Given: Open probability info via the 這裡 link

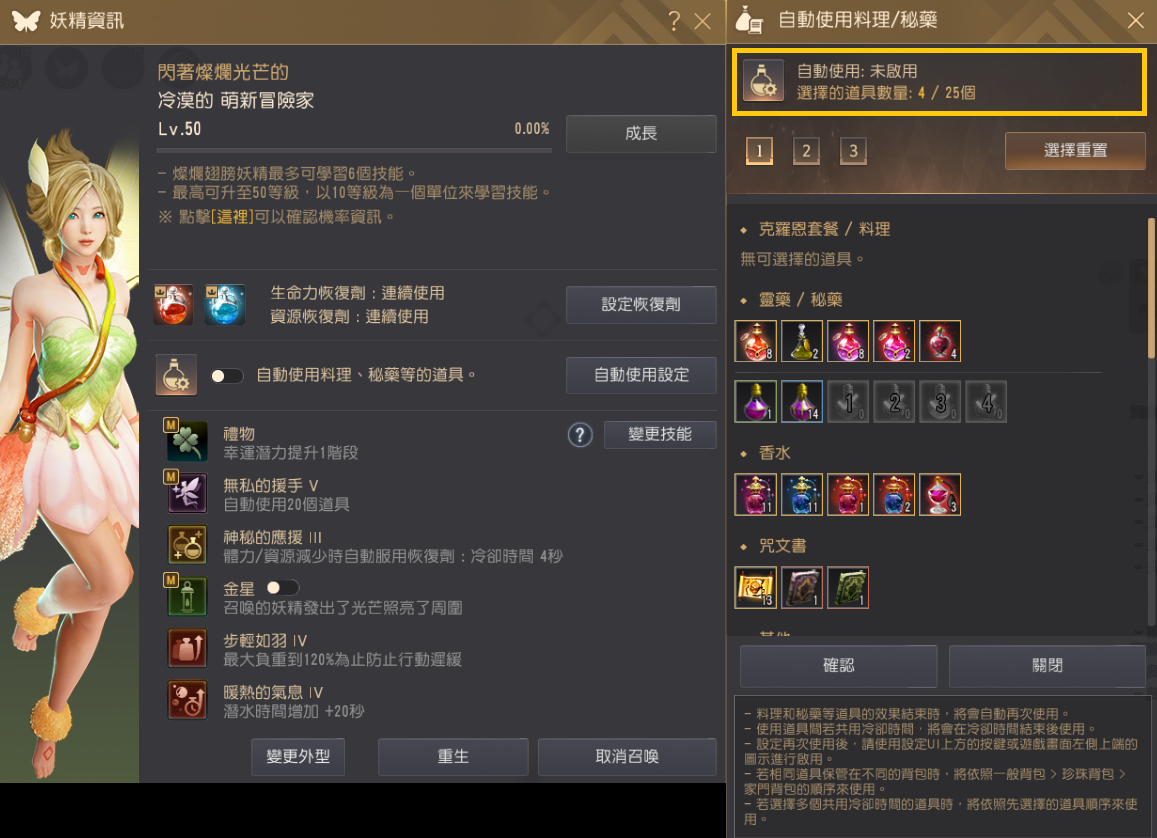Looking at the screenshot, I should click(232, 217).
